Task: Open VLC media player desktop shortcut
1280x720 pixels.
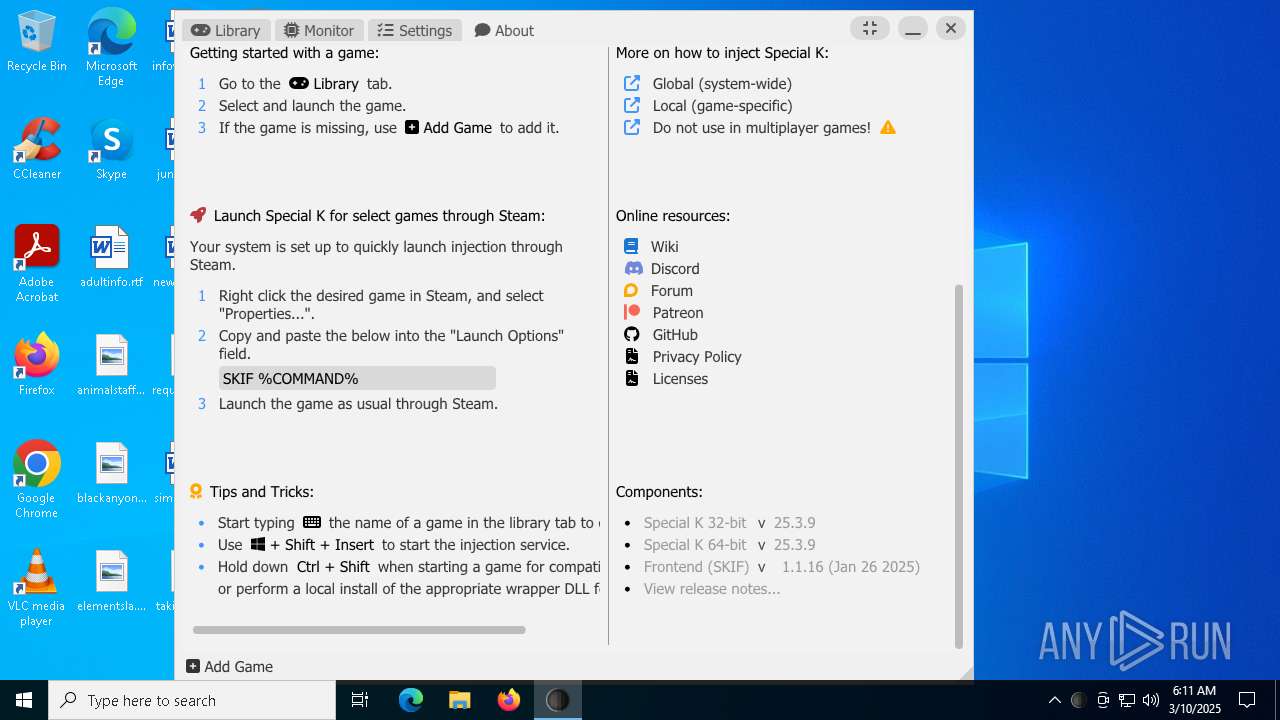Action: point(37,588)
